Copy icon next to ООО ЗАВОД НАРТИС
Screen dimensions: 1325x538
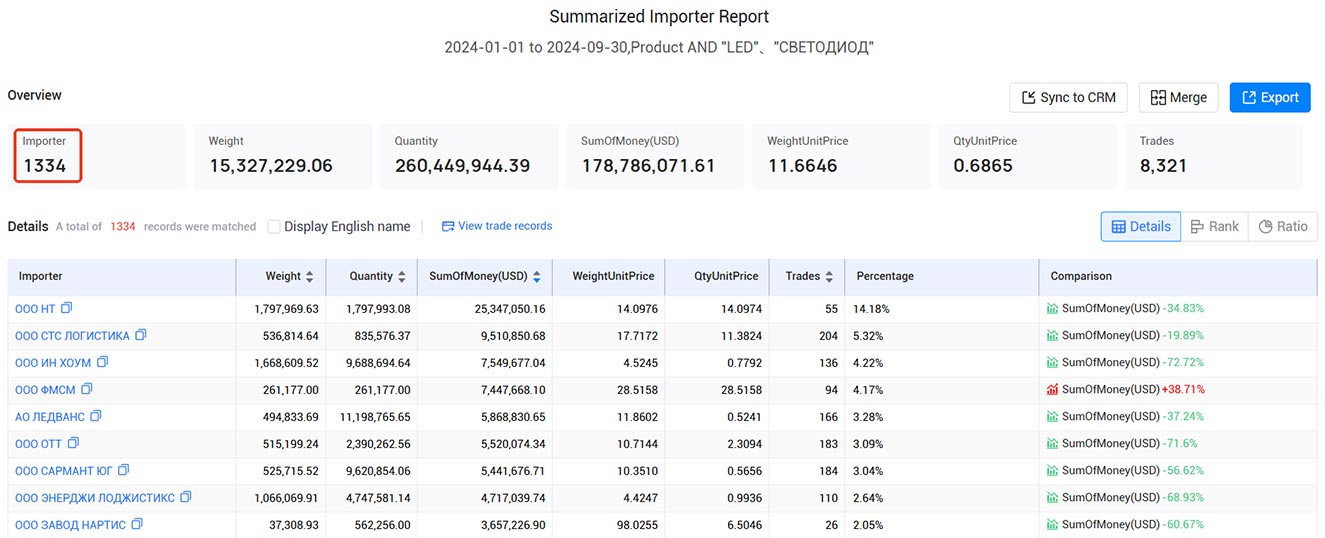point(137,524)
